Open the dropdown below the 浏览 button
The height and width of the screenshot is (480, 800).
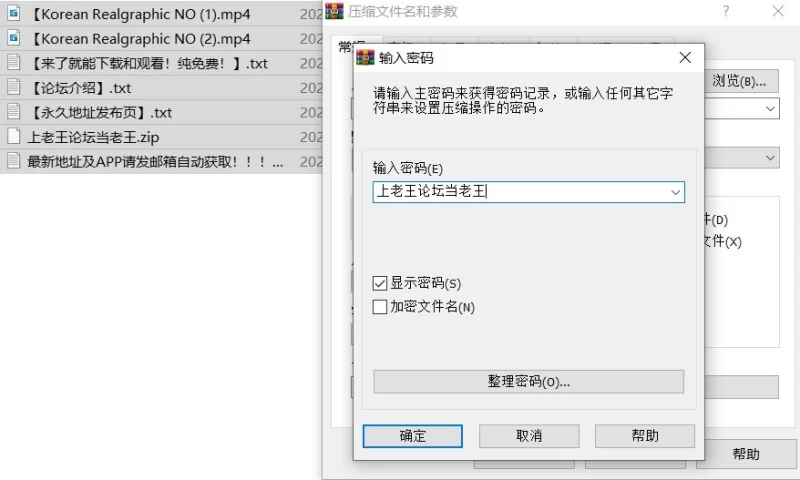pos(770,109)
